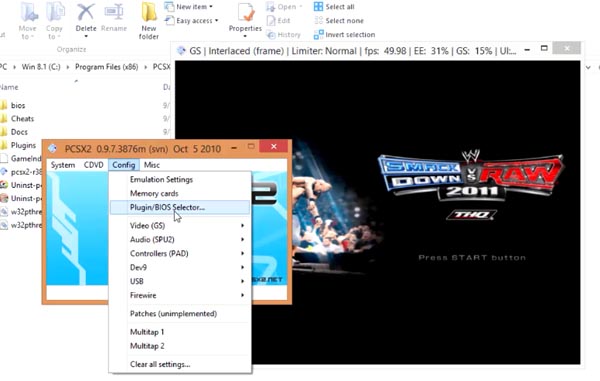
Task: Open the Misc menu in PCSX2
Action: pos(152,165)
